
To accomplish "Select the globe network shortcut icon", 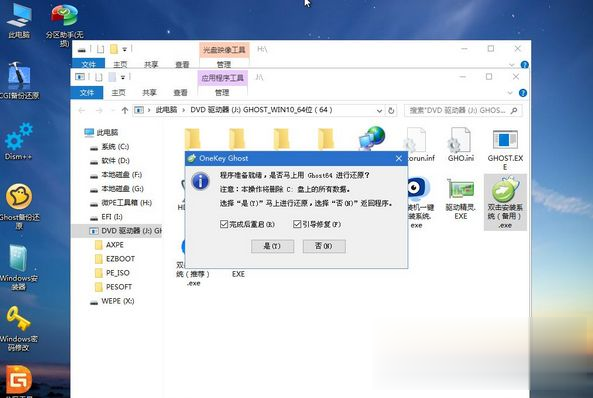I will point(372,138).
